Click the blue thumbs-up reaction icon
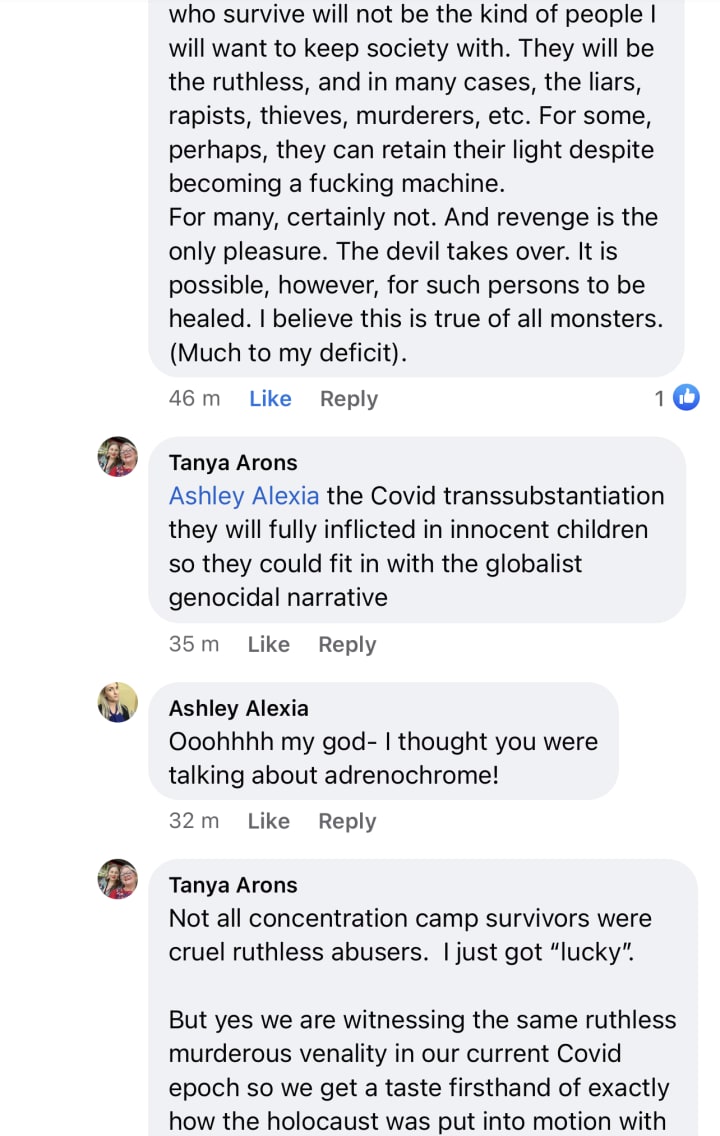This screenshot has height=1136, width=720. [x=686, y=398]
